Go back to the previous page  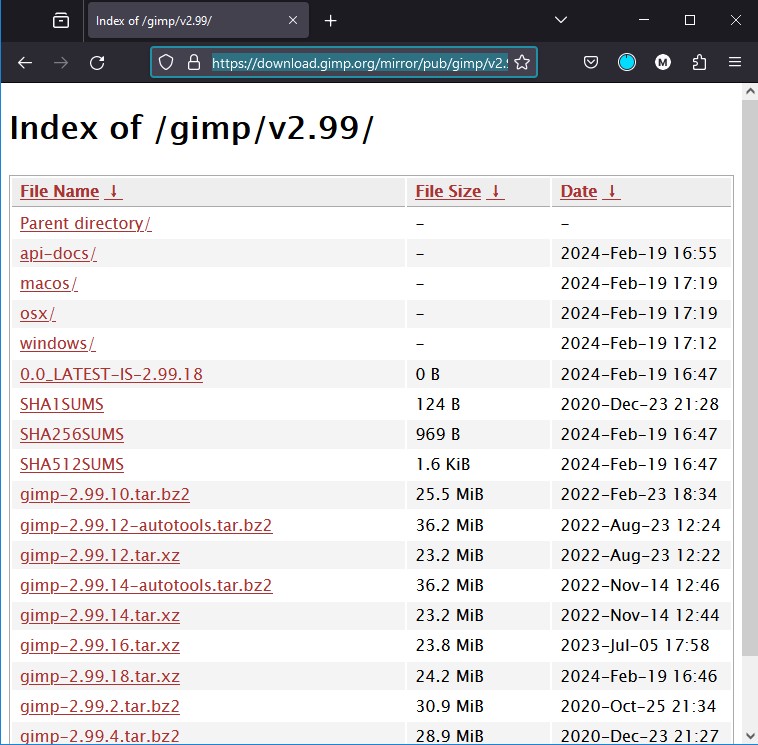click(x=25, y=63)
